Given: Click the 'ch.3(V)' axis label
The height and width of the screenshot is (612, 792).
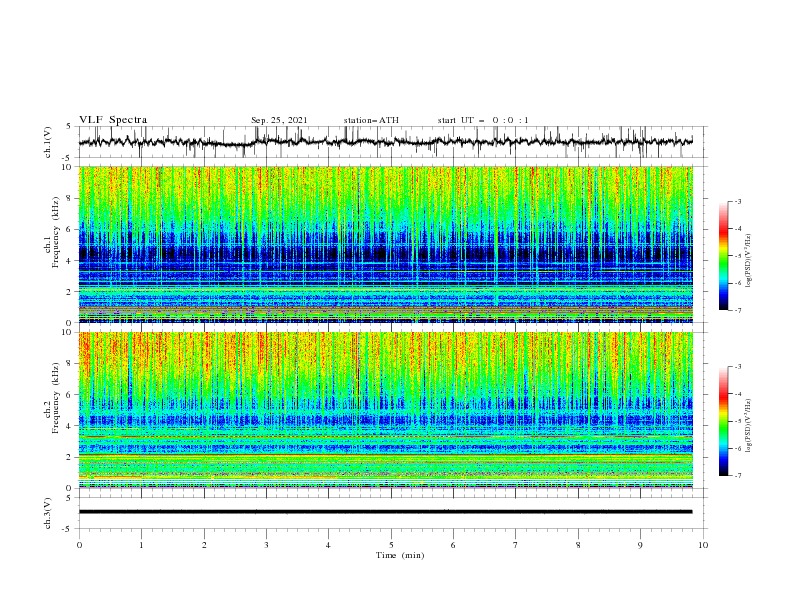Looking at the screenshot, I should tap(48, 513).
